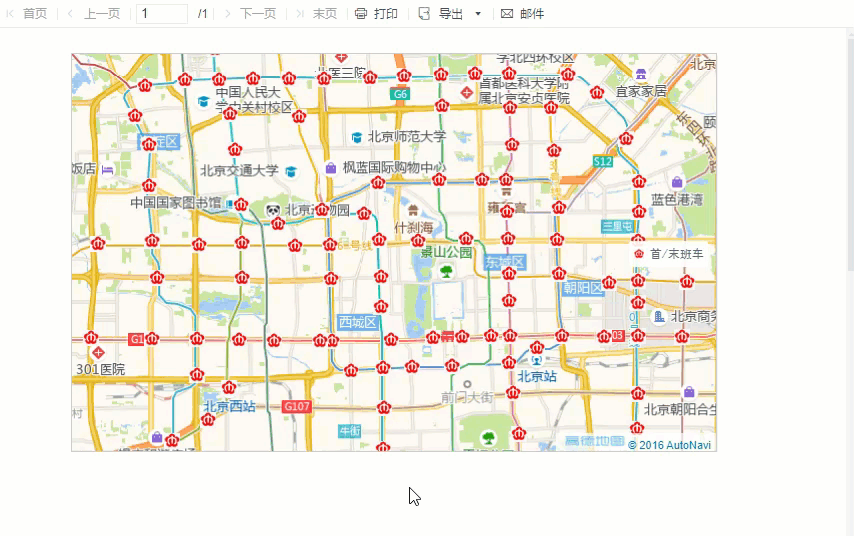This screenshot has width=854, height=536.
Task: Click the 北京西站 label on map
Action: point(229,406)
